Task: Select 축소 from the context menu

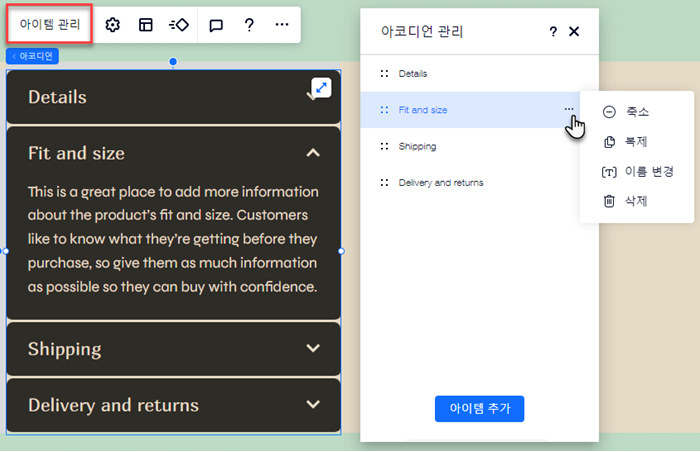Action: [x=637, y=111]
